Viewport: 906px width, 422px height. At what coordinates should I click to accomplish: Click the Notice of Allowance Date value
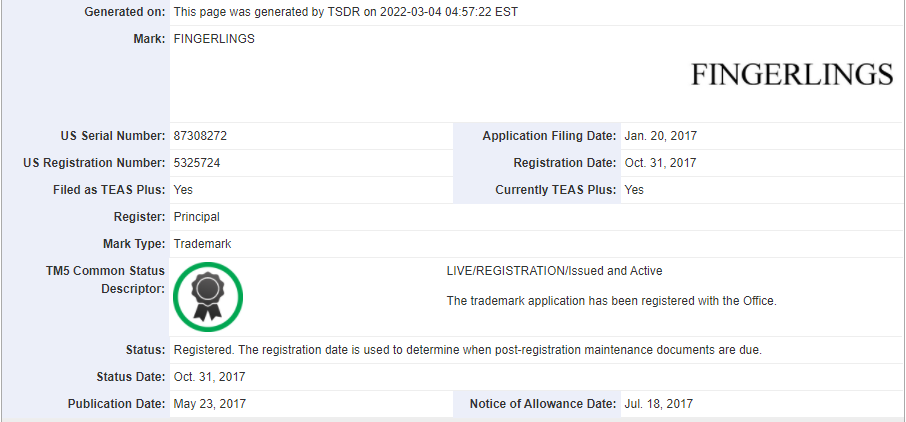coord(659,404)
